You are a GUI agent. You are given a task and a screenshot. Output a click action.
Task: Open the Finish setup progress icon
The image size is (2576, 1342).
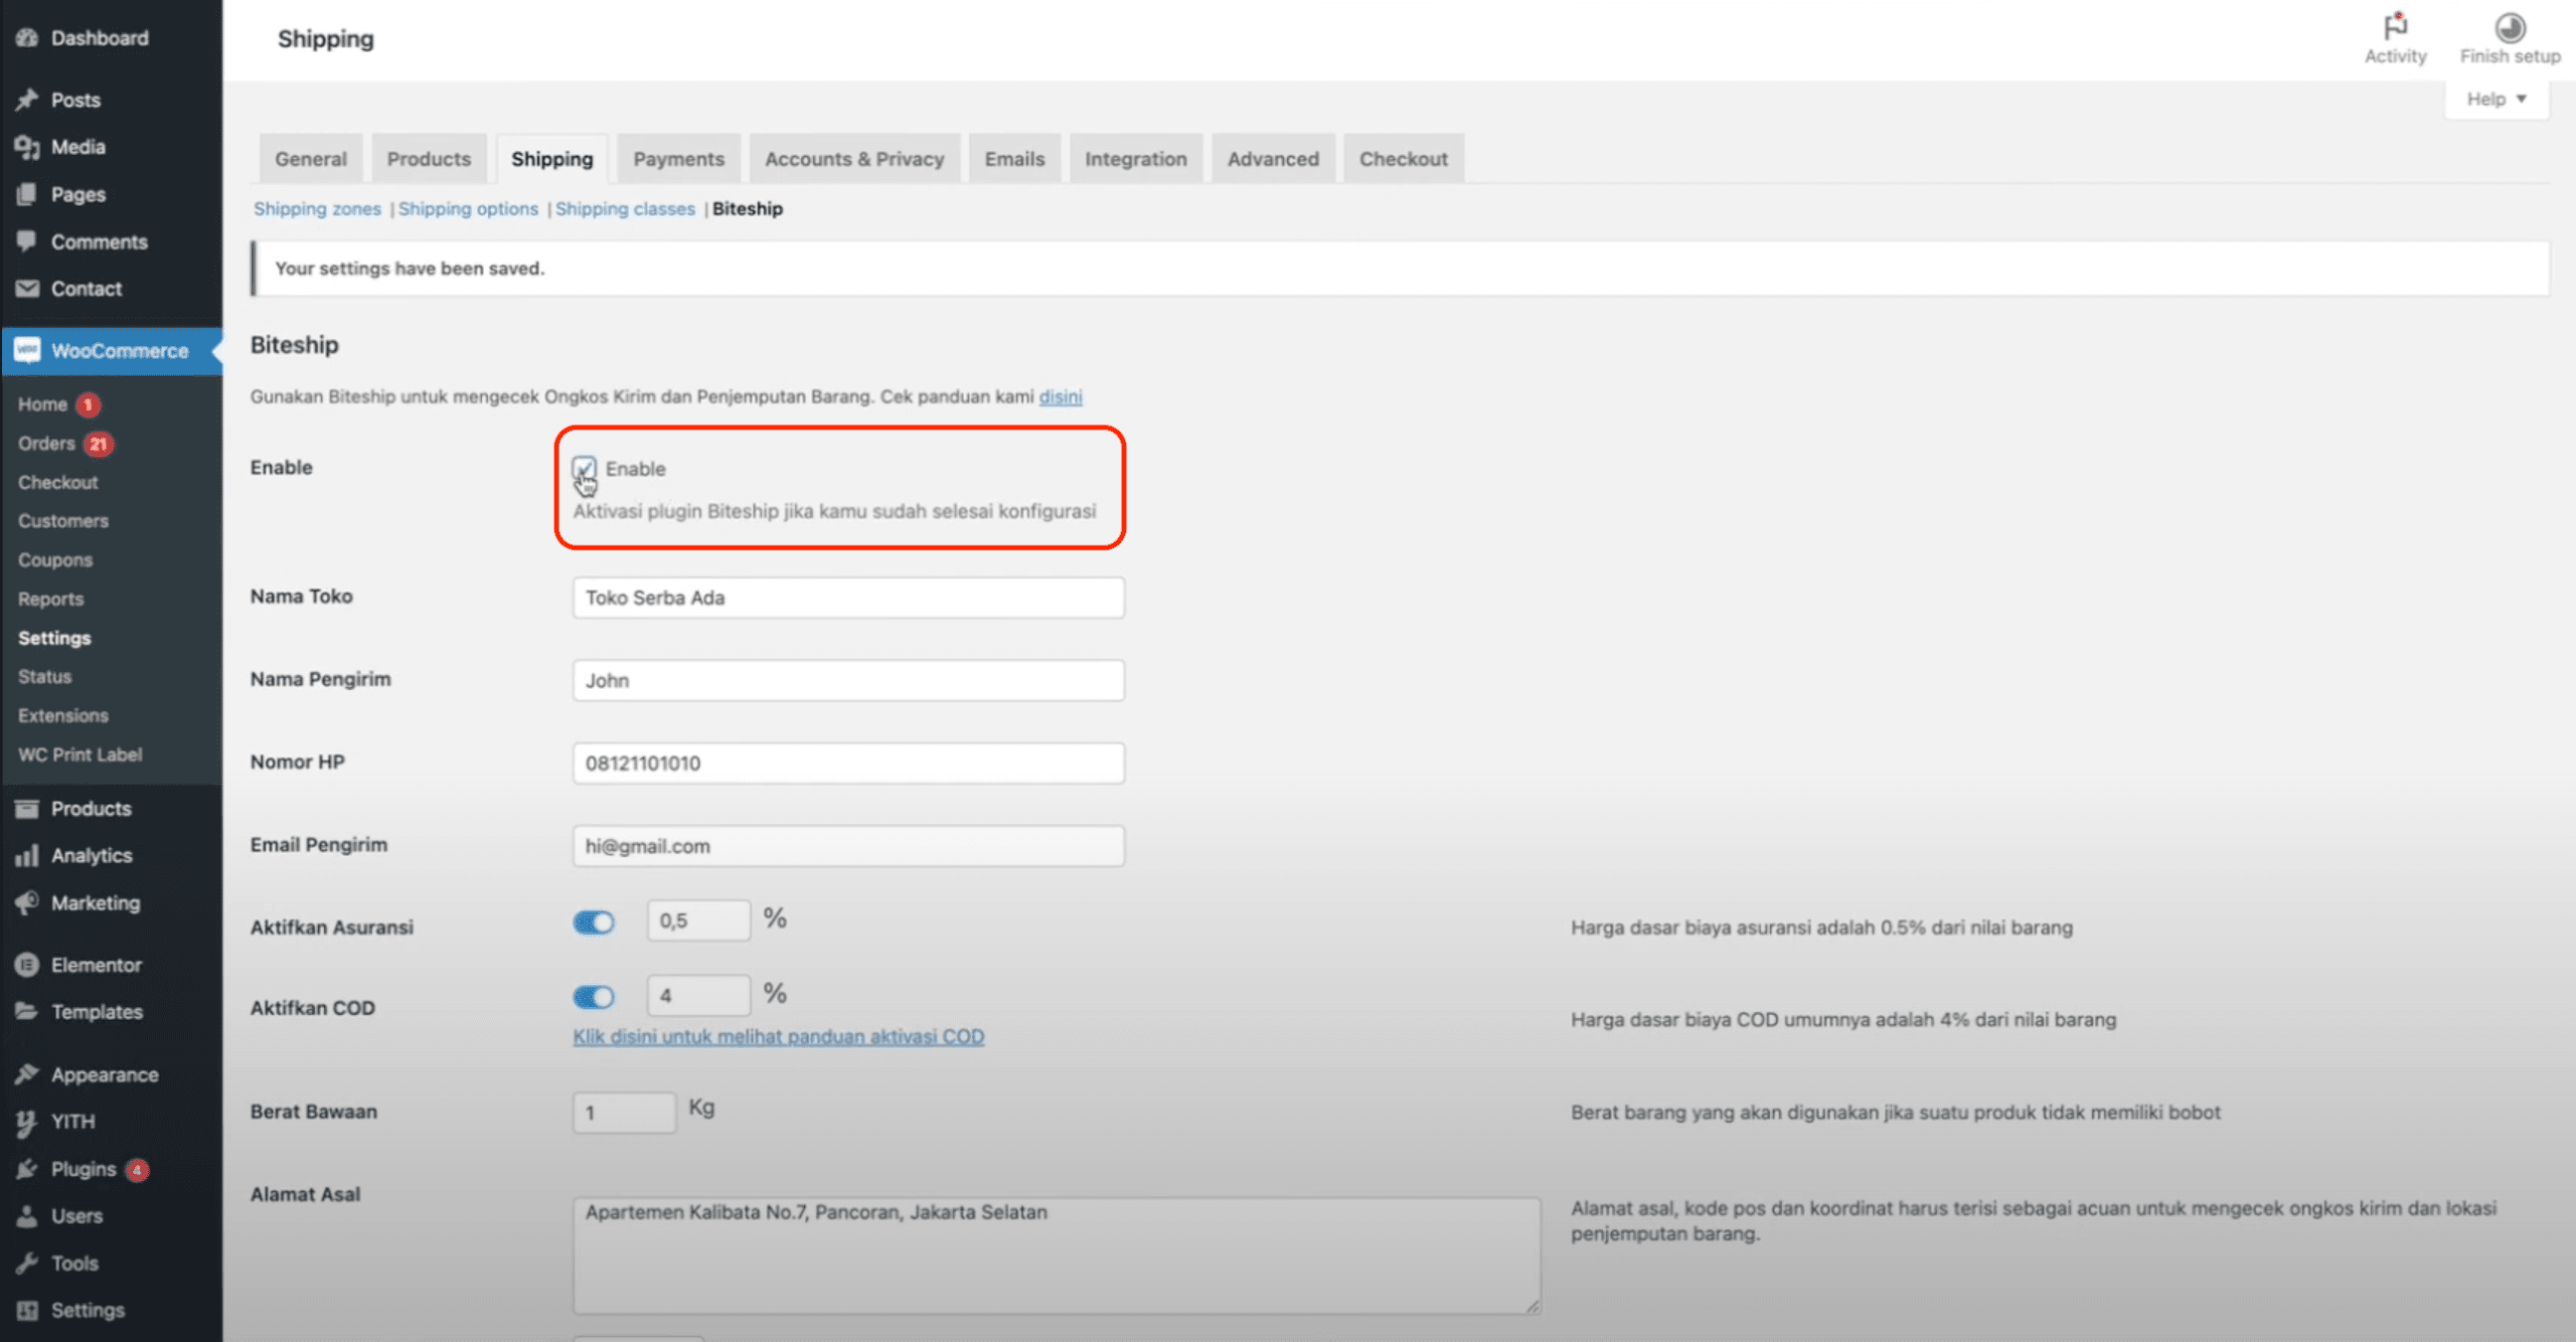2509,26
